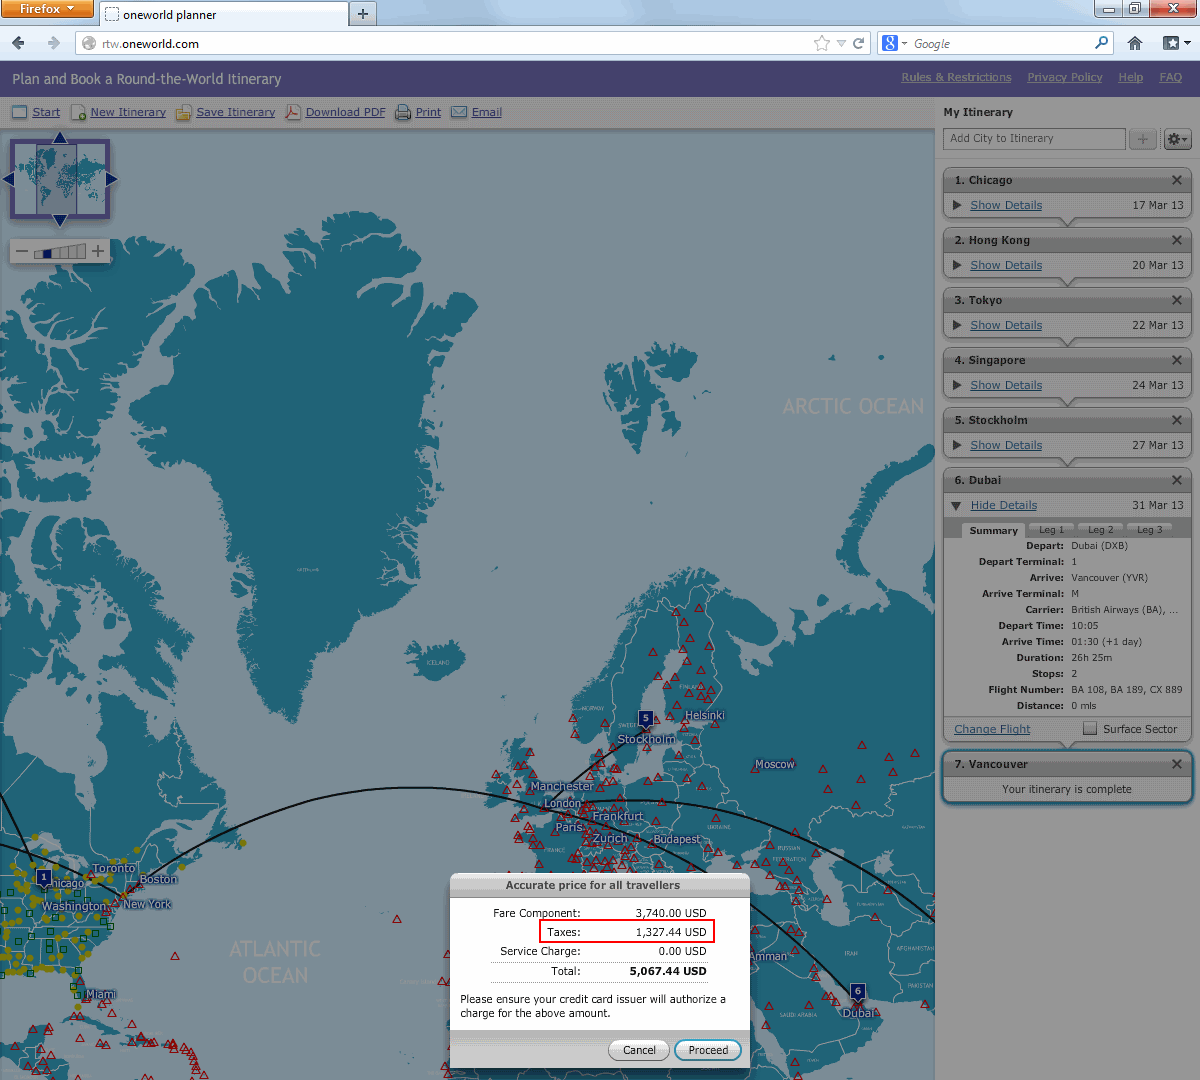Expand Tokyo details triangle
This screenshot has height=1080, width=1200.
957,325
